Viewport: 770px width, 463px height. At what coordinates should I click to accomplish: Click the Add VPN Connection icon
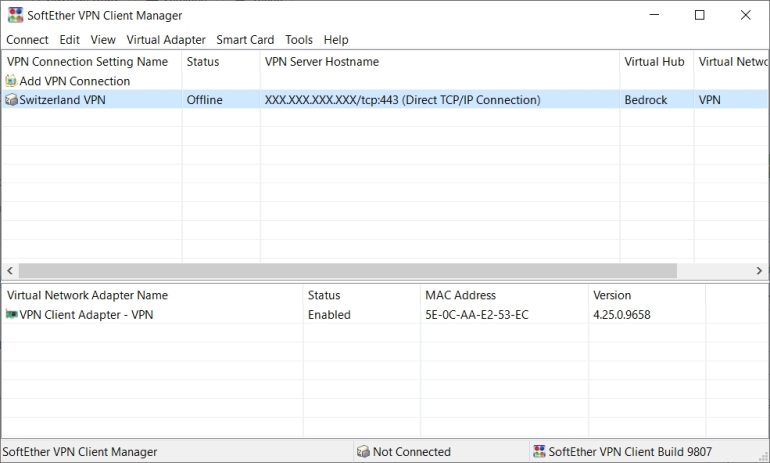click(x=11, y=81)
